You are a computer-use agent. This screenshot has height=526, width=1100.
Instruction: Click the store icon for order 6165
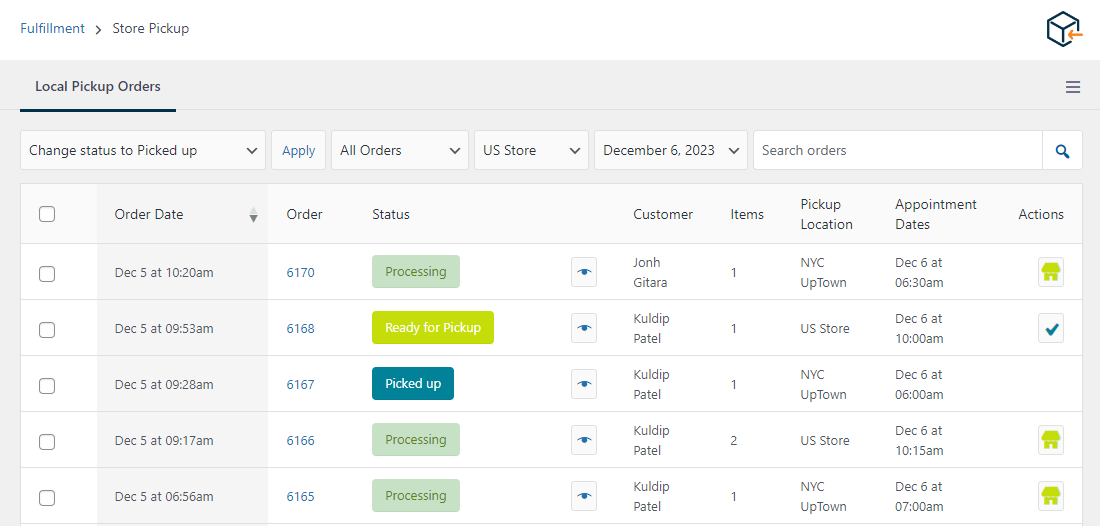(1050, 496)
